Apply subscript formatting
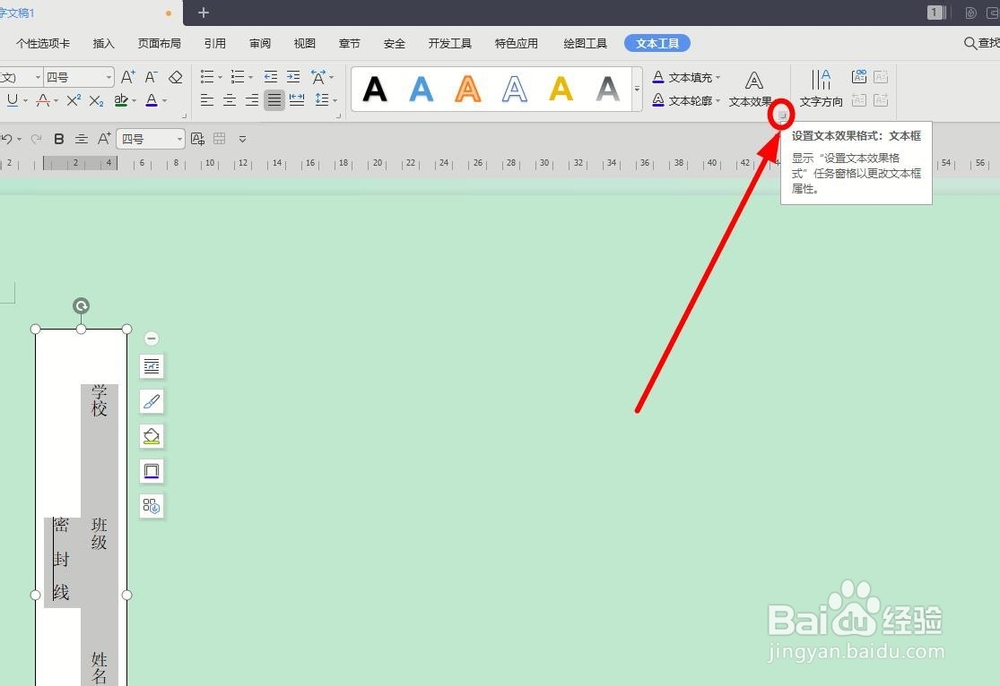This screenshot has height=686, width=1000. point(96,100)
